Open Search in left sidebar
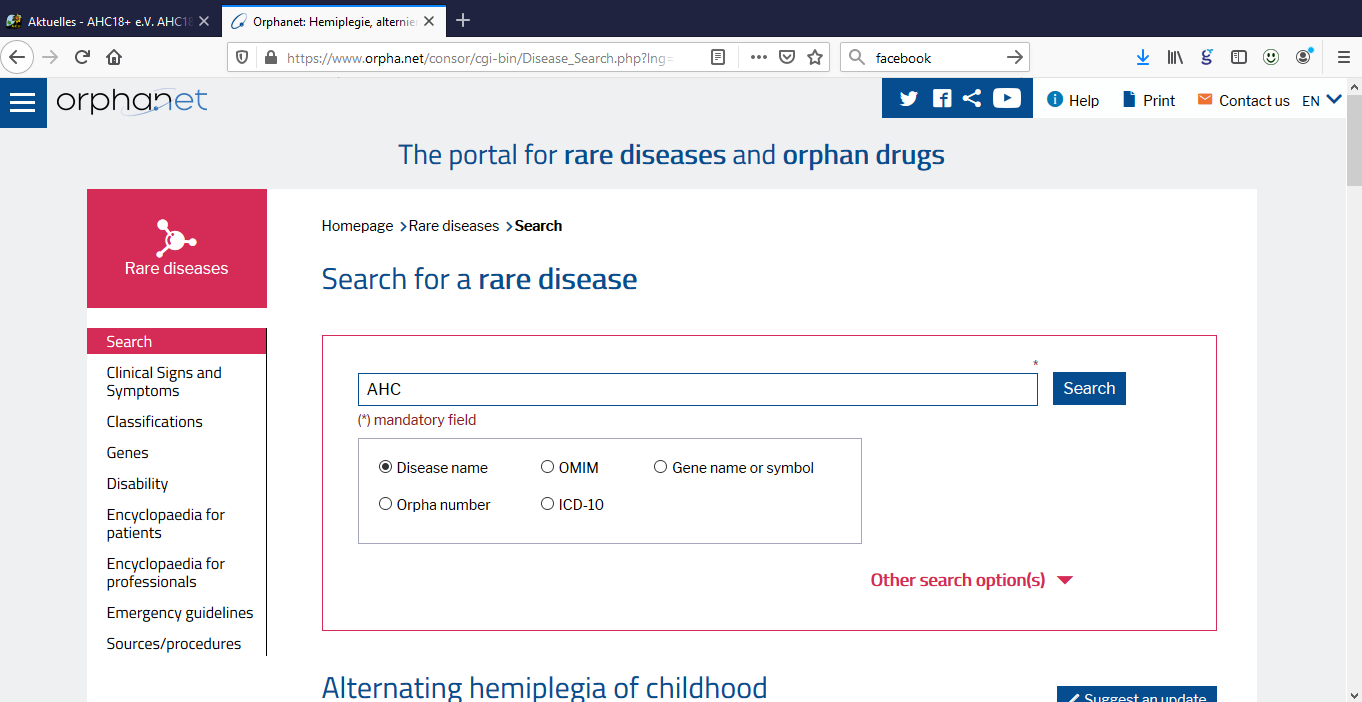 (x=177, y=341)
